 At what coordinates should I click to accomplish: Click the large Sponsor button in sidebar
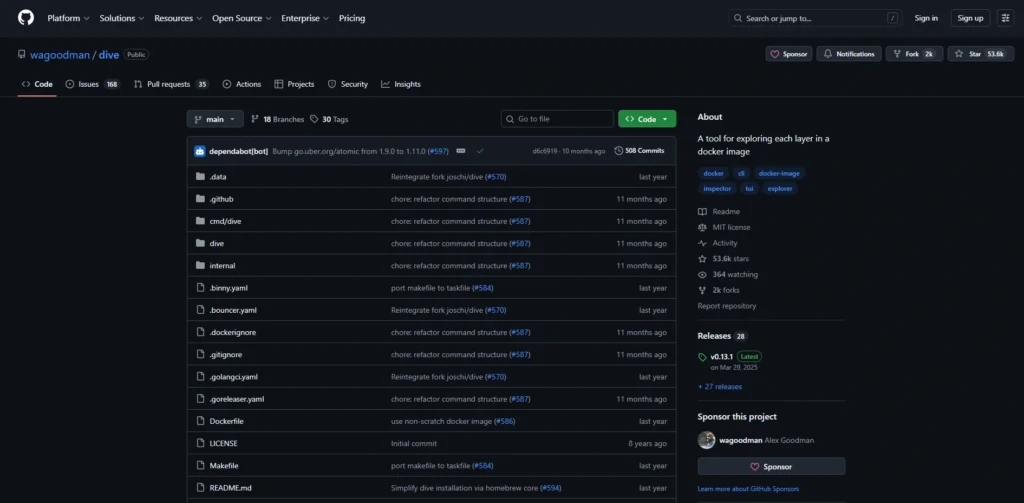(x=771, y=466)
